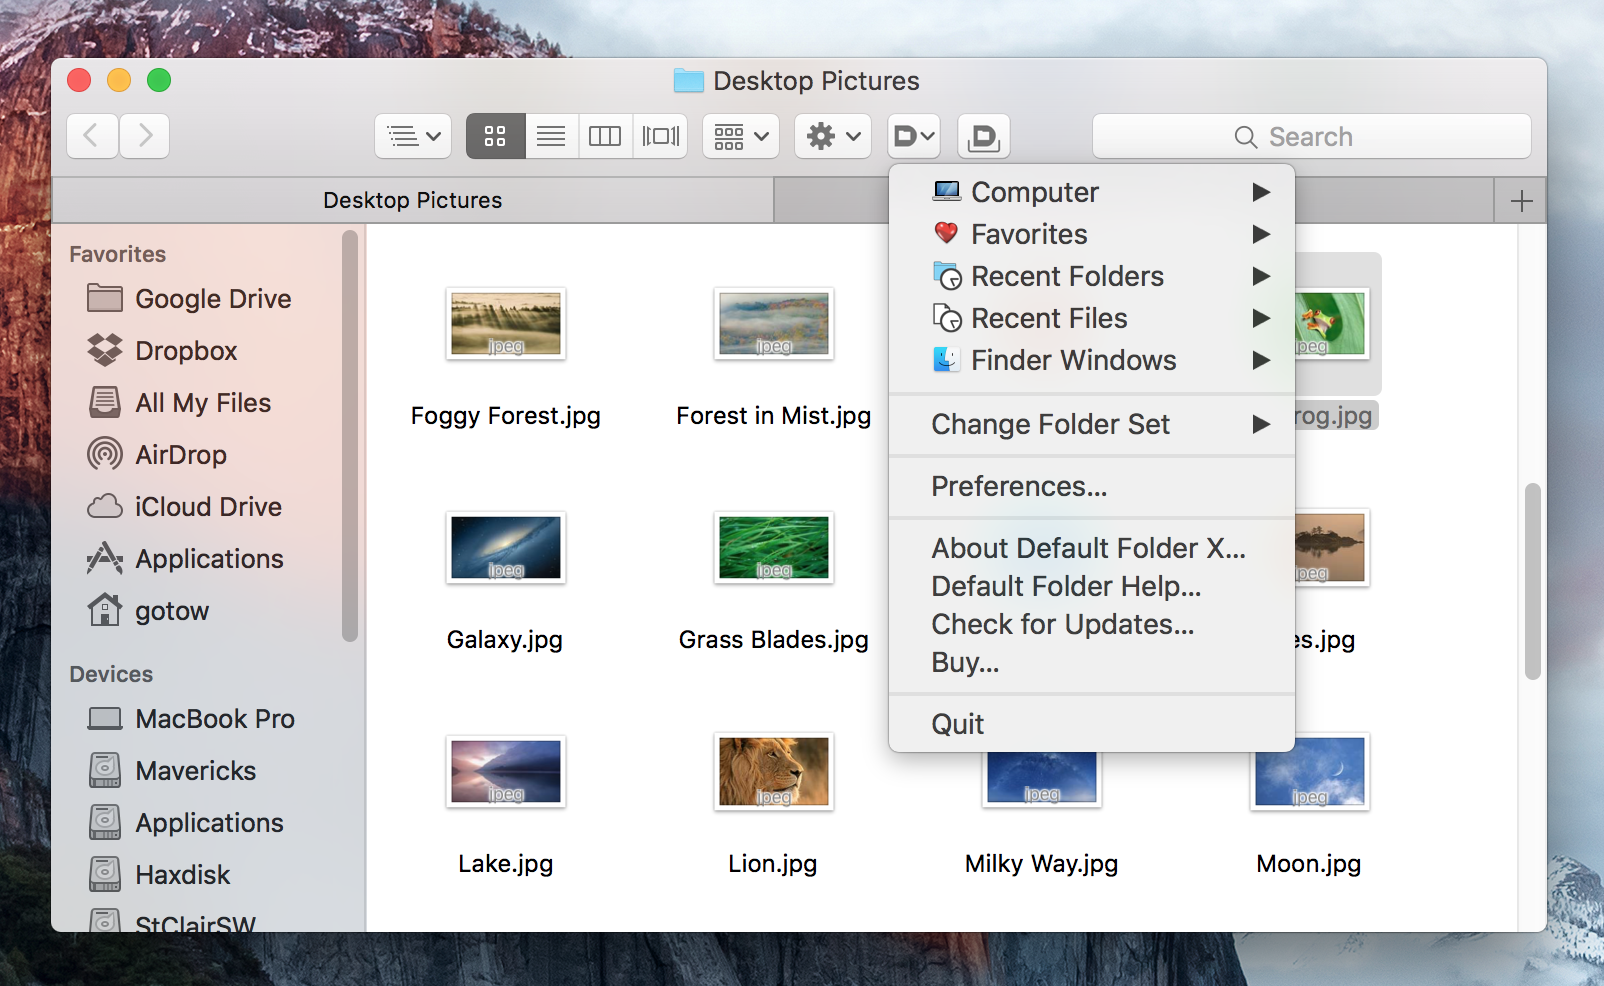Add a new tab with plus button
The image size is (1604, 986).
coord(1521,201)
